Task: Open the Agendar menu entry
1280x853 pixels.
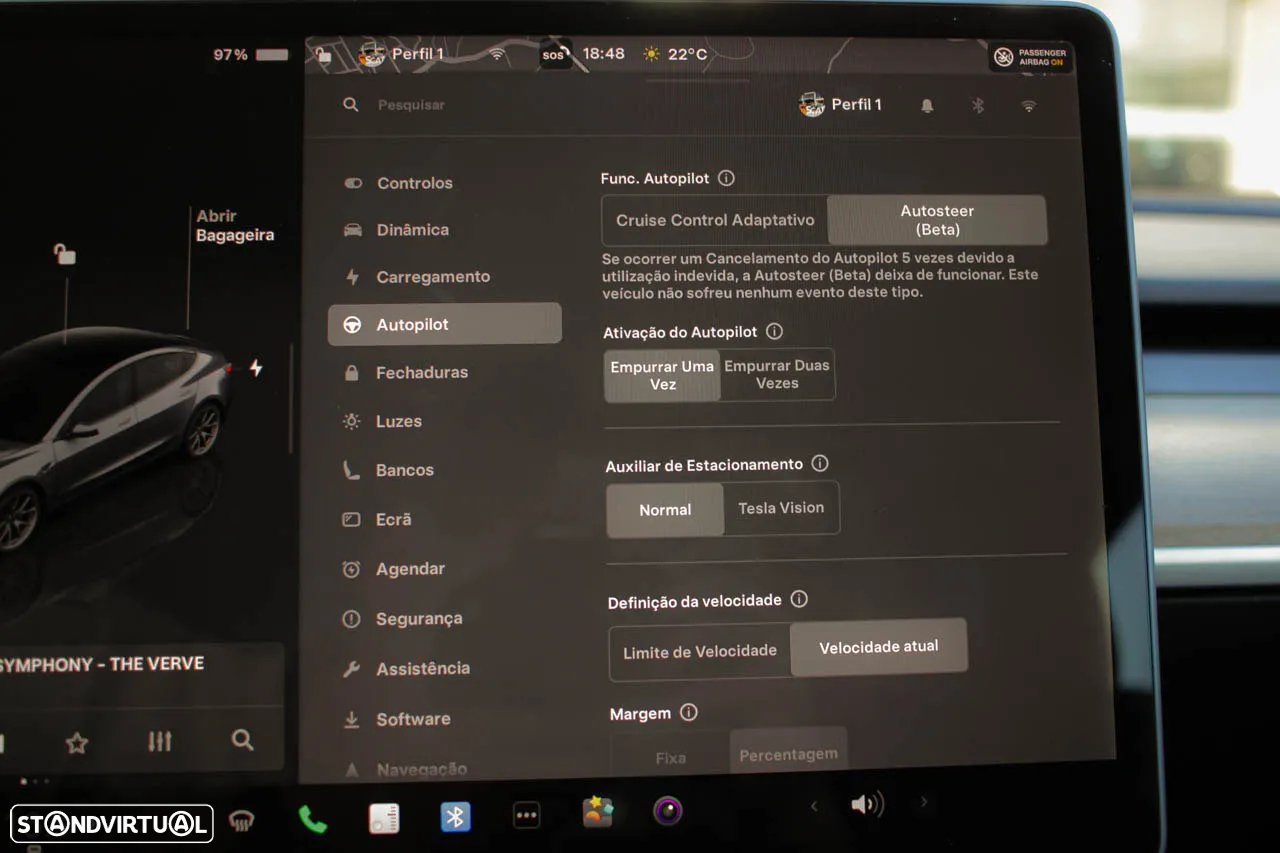Action: point(394,569)
